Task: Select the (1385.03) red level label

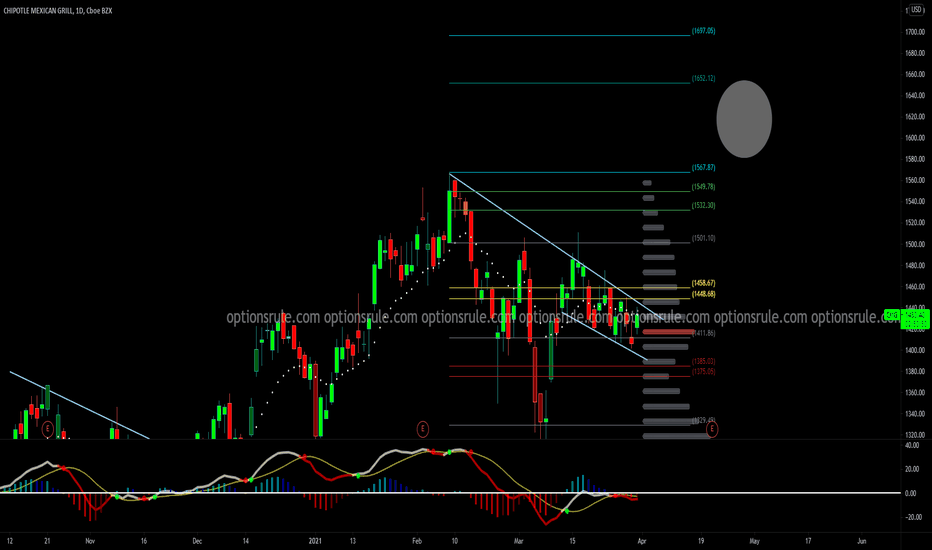Action: pos(703,361)
